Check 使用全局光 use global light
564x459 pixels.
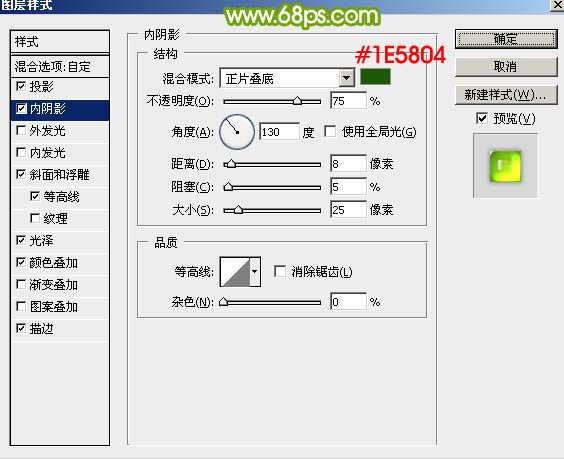pyautogui.click(x=330, y=131)
